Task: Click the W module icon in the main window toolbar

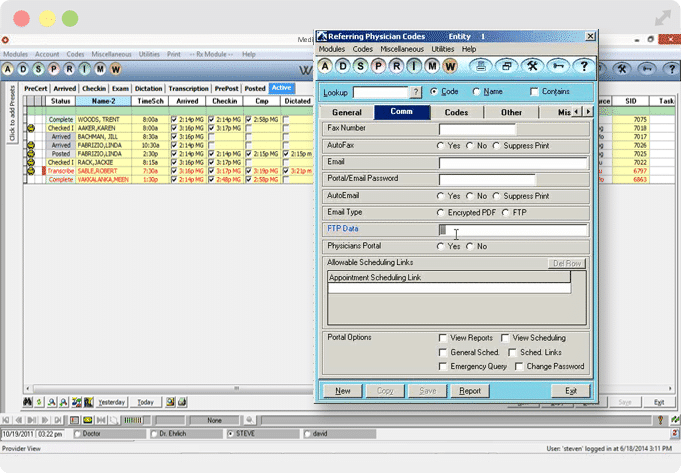Action: click(116, 69)
